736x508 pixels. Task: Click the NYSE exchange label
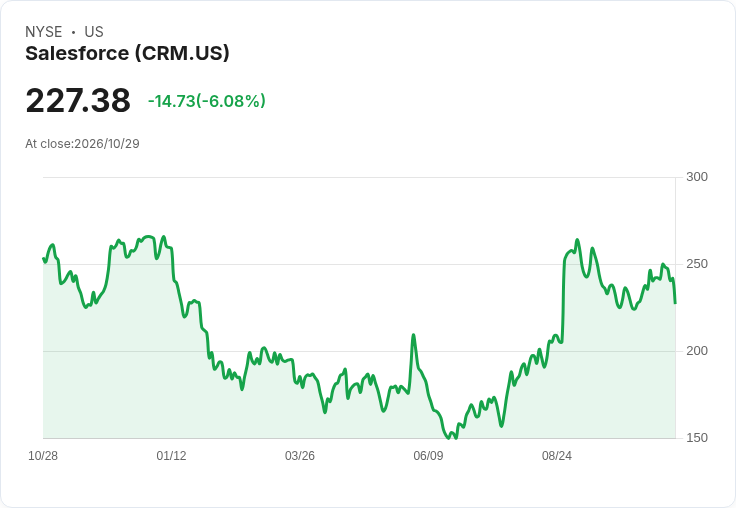(x=44, y=32)
